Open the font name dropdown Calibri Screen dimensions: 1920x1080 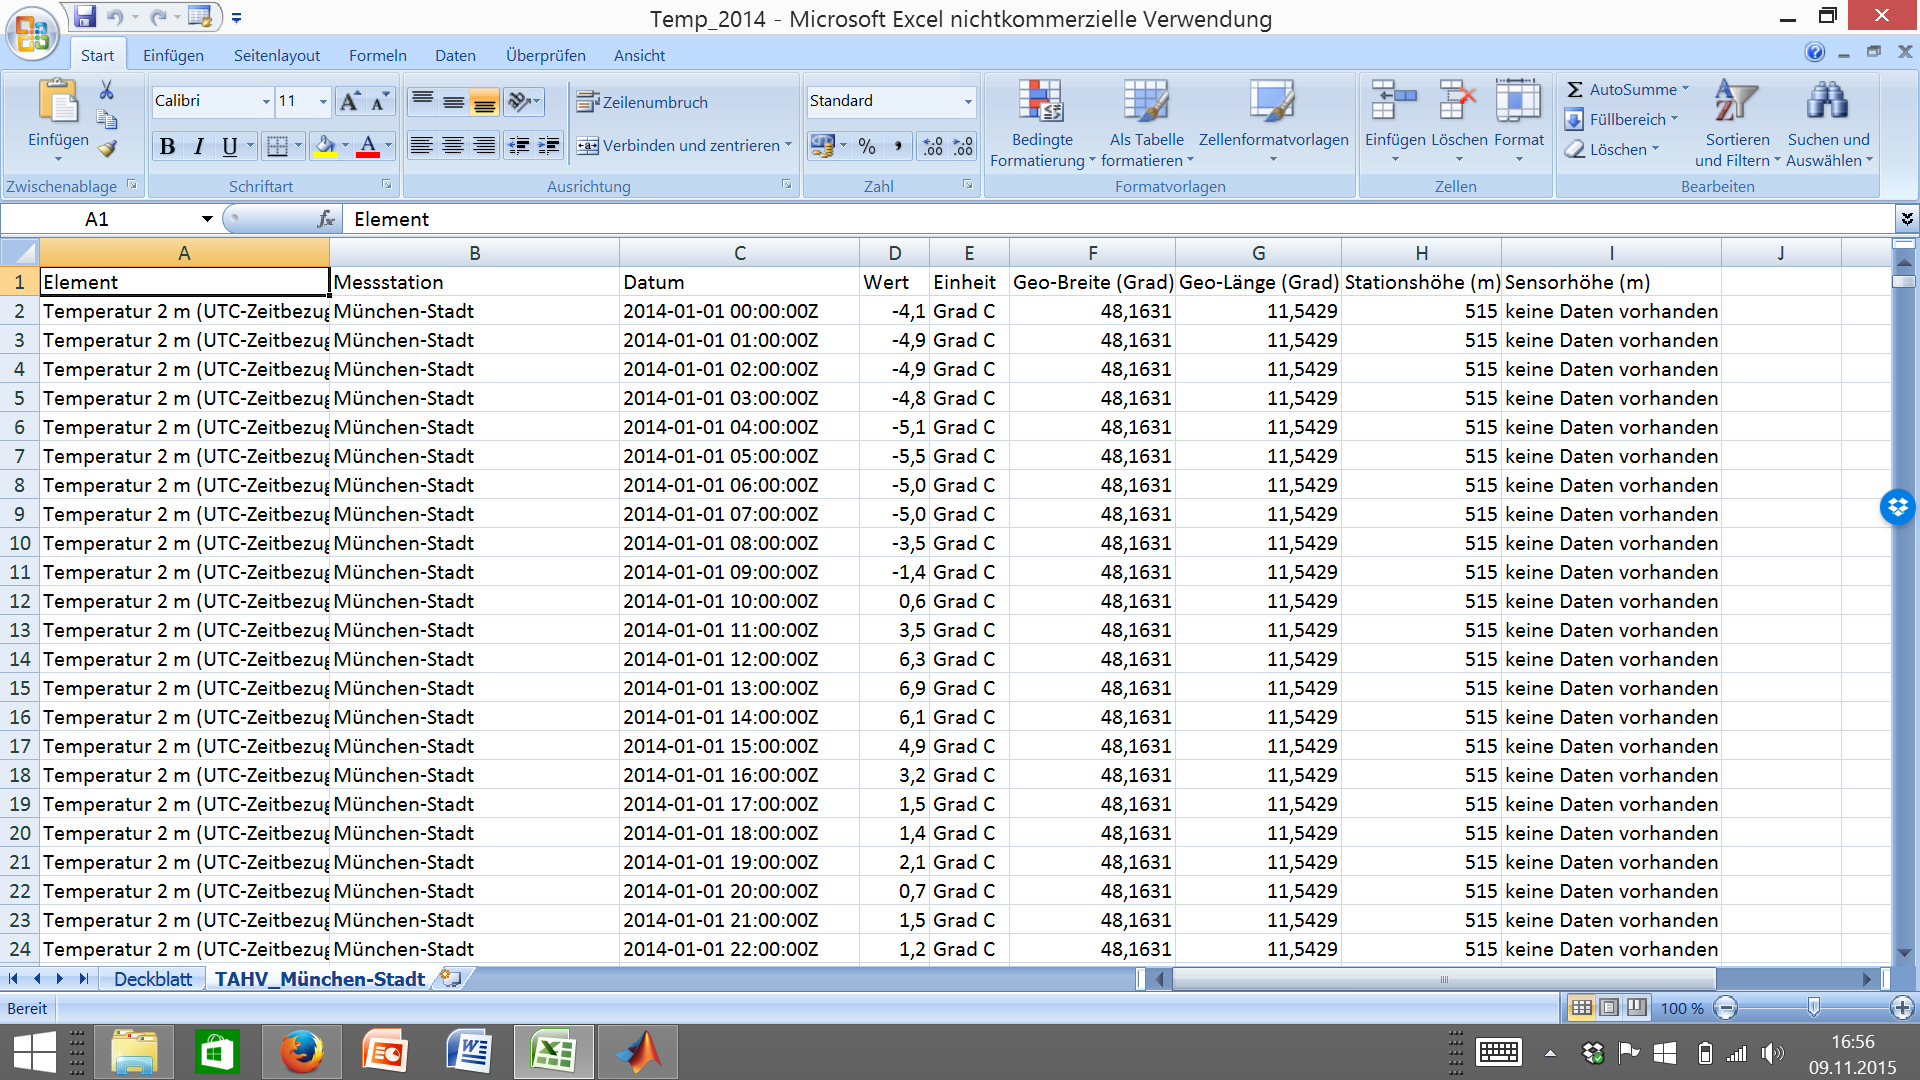[x=266, y=101]
